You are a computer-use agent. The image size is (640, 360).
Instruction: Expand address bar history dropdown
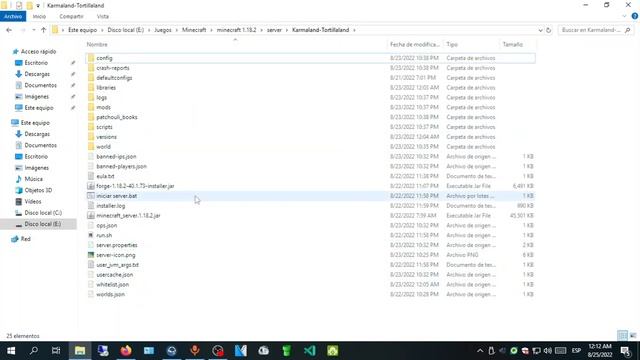pos(540,30)
